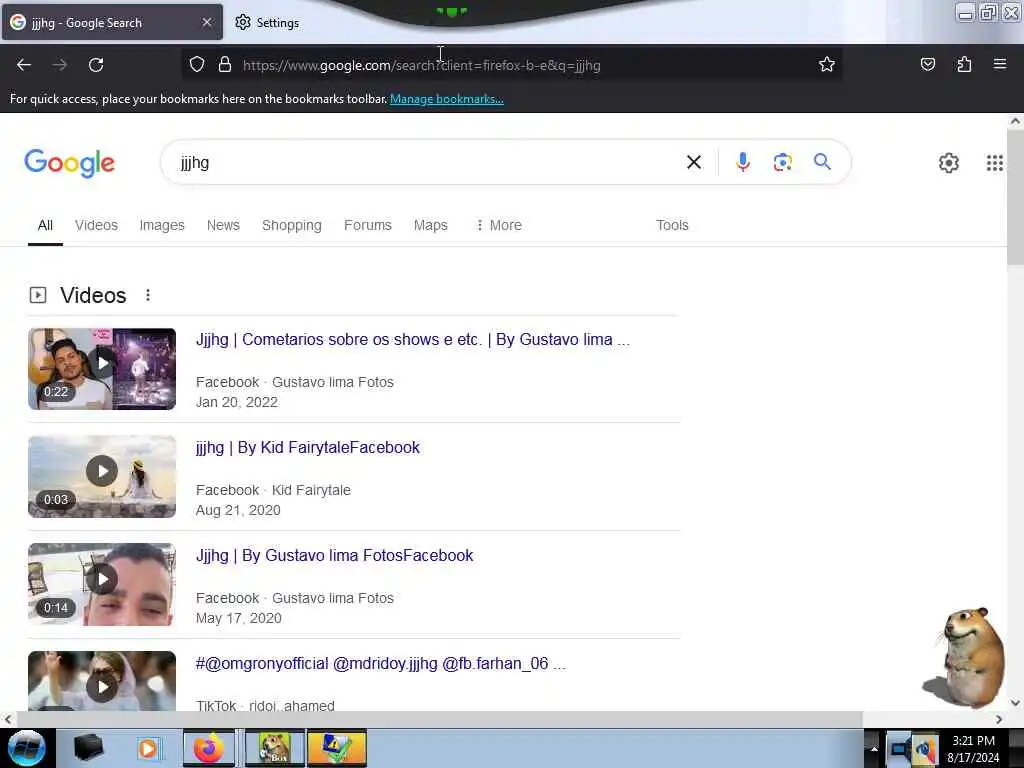Open the media player taskbar icon

point(148,748)
